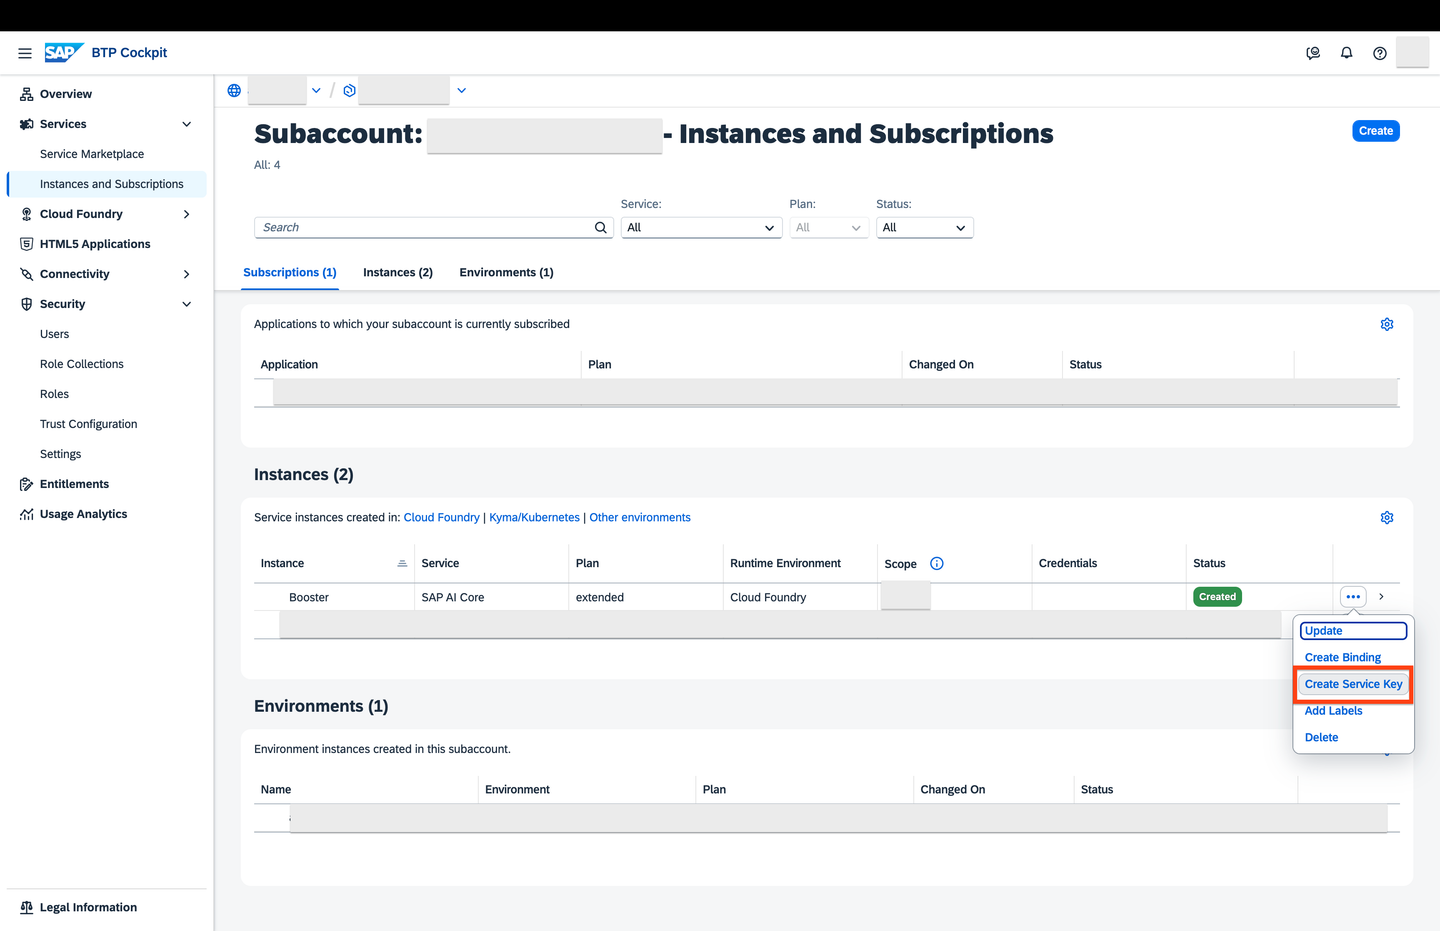Click the sort icon in the Instance column
This screenshot has height=931, width=1440.
pos(402,563)
